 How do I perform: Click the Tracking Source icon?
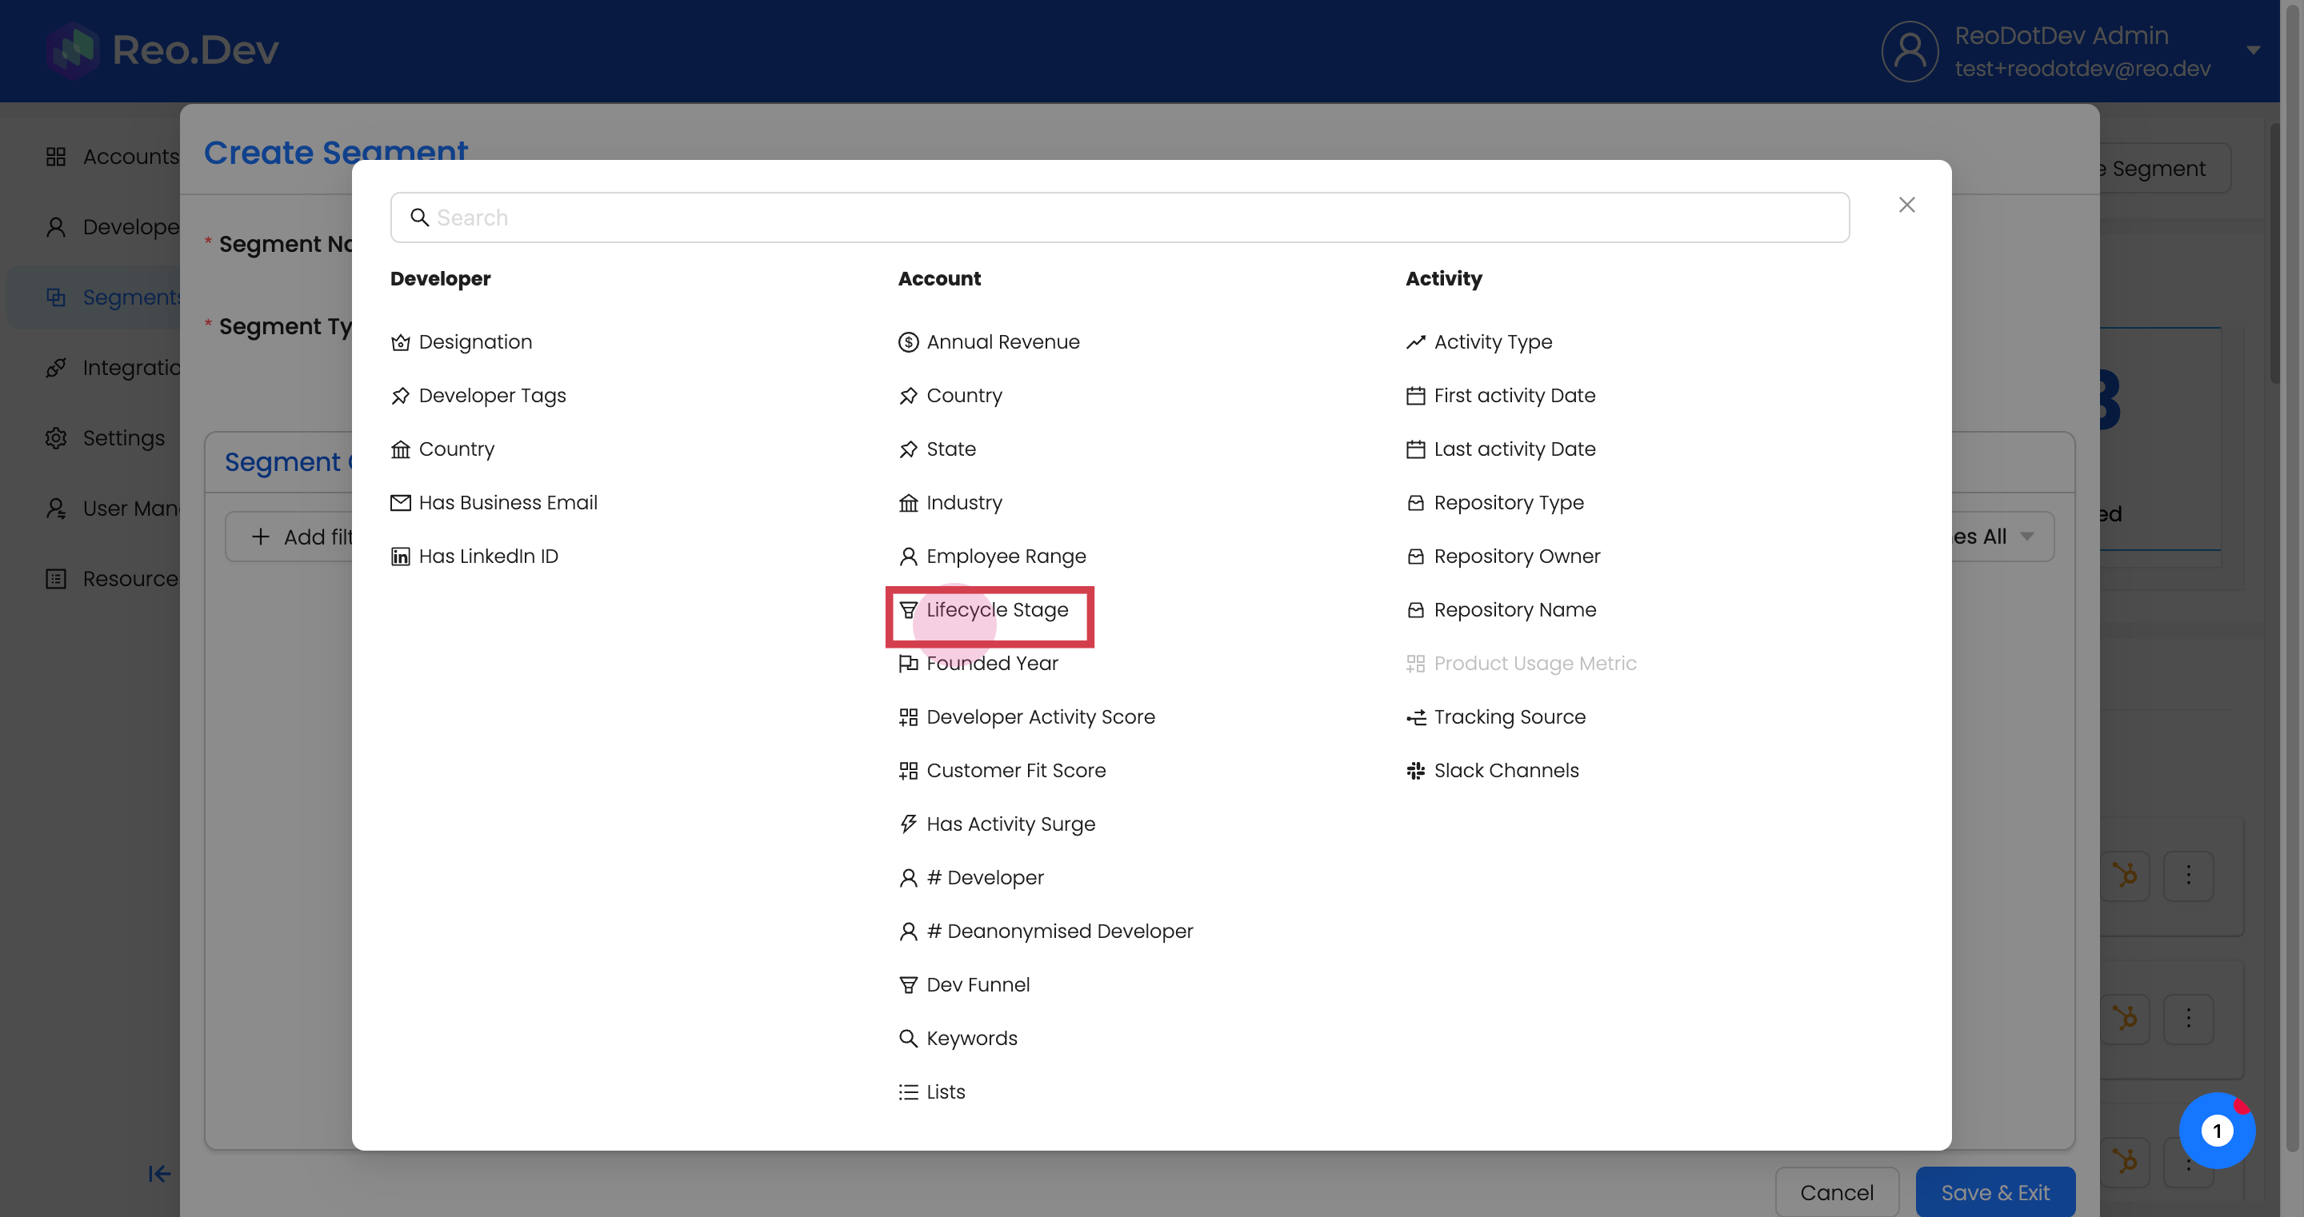[x=1415, y=718]
